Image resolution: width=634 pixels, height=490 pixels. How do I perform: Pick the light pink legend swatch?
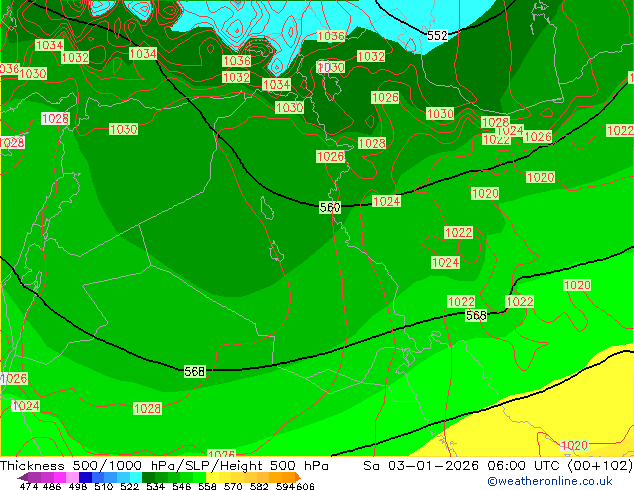pyautogui.click(x=72, y=477)
